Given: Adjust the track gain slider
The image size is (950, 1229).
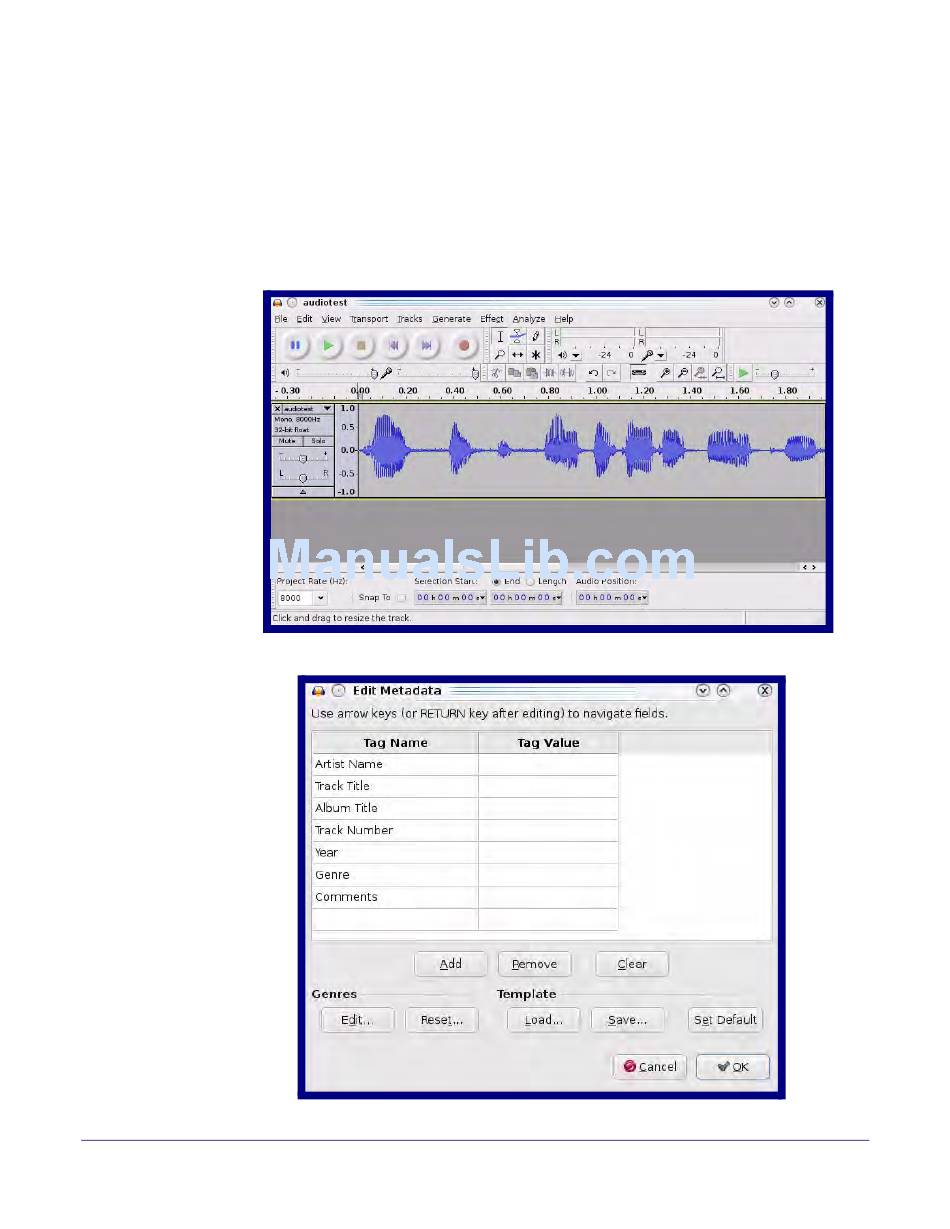Looking at the screenshot, I should (x=303, y=457).
